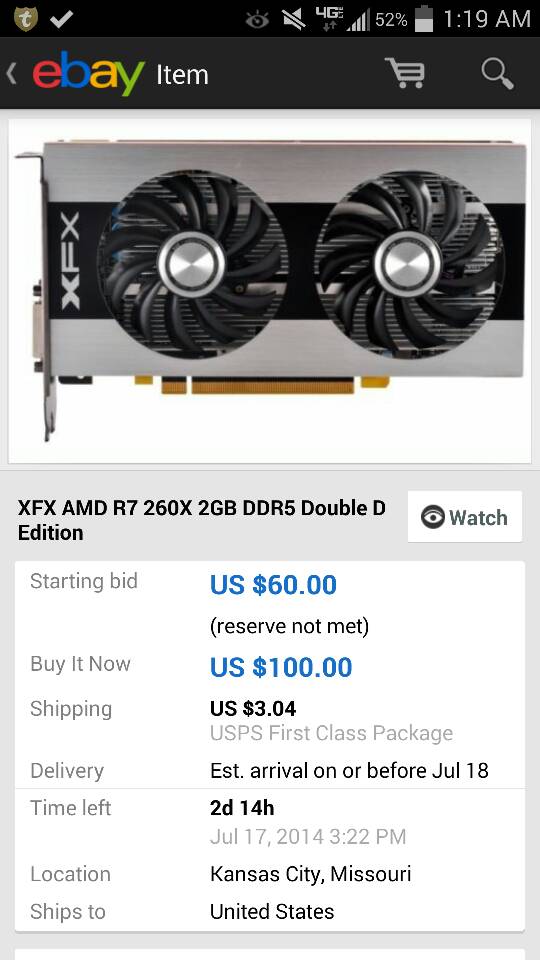Toggle Watch on this item

pyautogui.click(x=465, y=517)
